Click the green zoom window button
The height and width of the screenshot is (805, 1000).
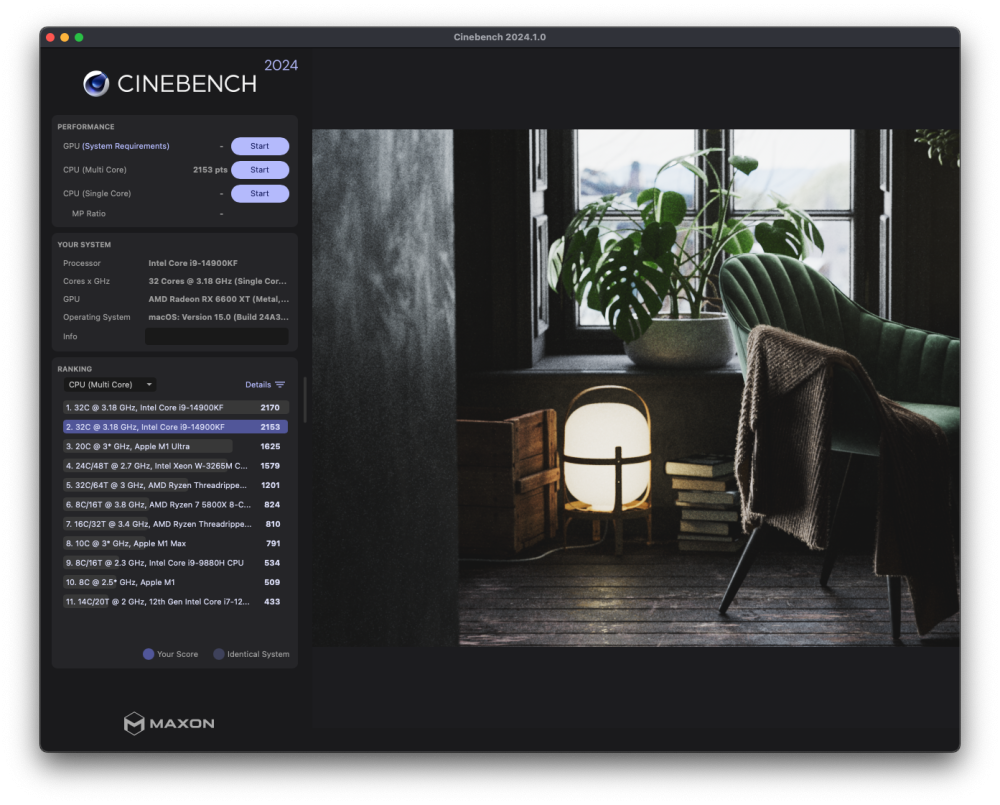(79, 38)
